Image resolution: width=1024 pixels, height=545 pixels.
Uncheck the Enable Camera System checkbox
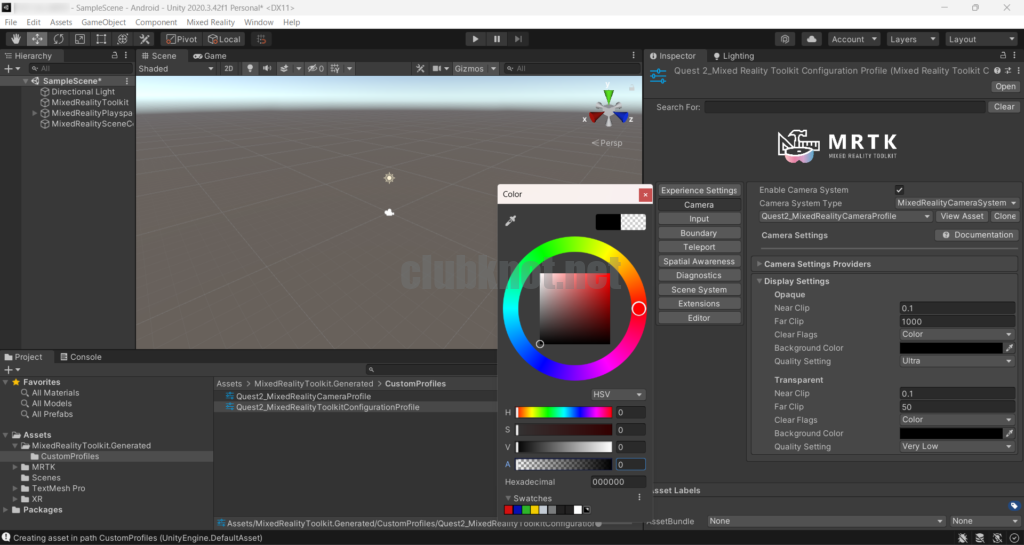(899, 190)
